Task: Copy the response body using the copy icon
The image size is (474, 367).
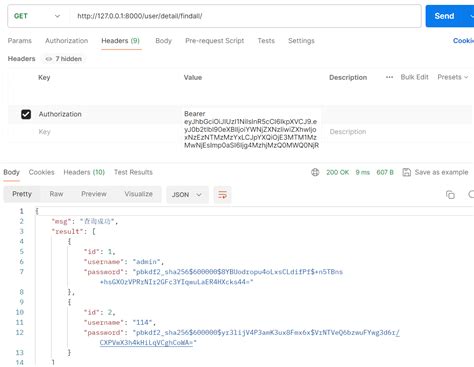Action: pyautogui.click(x=450, y=195)
